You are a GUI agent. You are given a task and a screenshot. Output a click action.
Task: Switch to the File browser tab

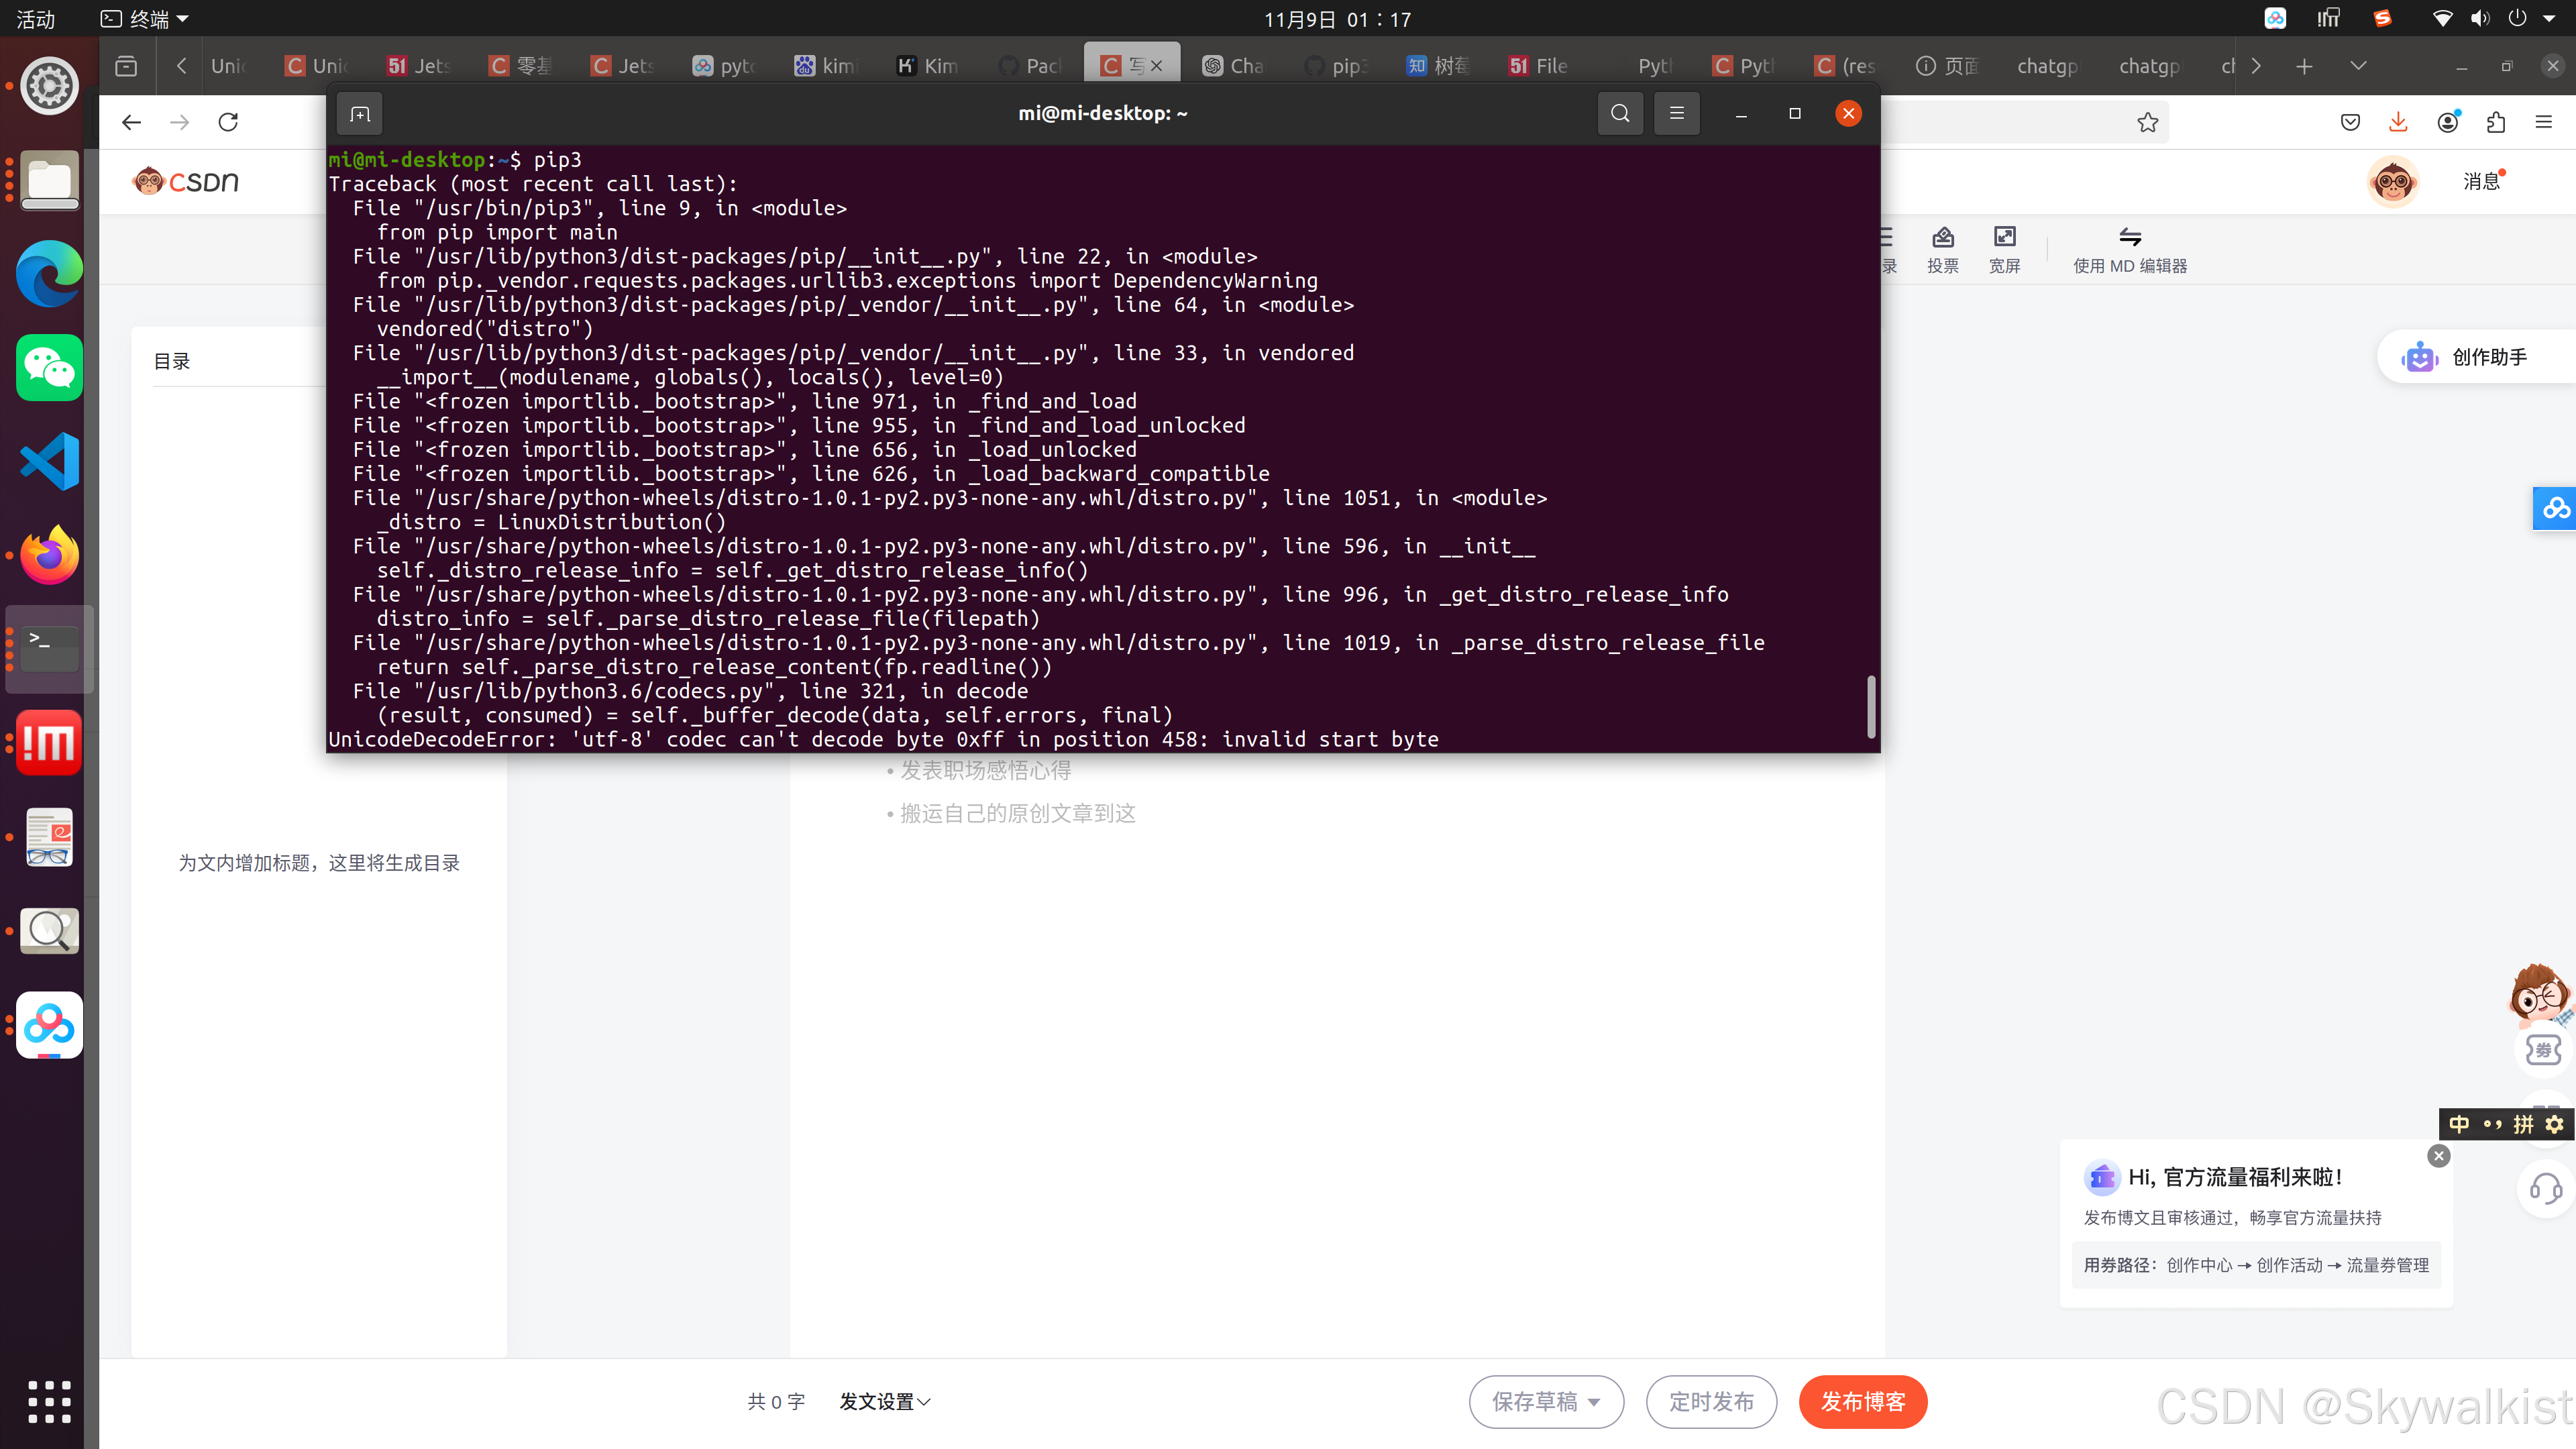[1540, 66]
